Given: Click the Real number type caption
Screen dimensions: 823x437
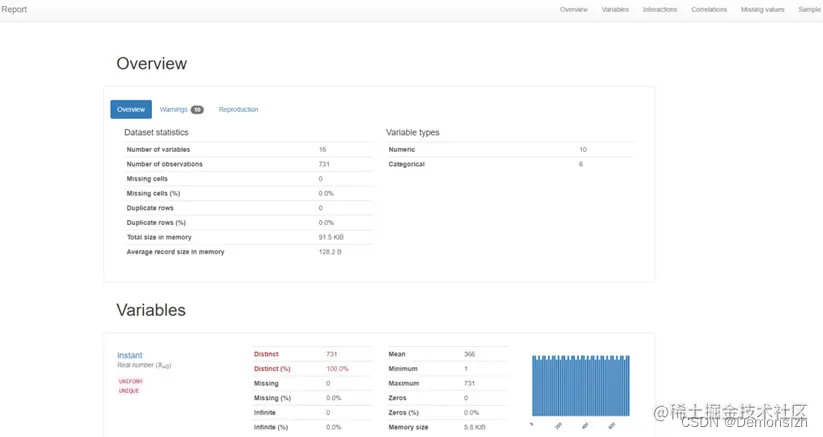Looking at the screenshot, I should pos(144,365).
